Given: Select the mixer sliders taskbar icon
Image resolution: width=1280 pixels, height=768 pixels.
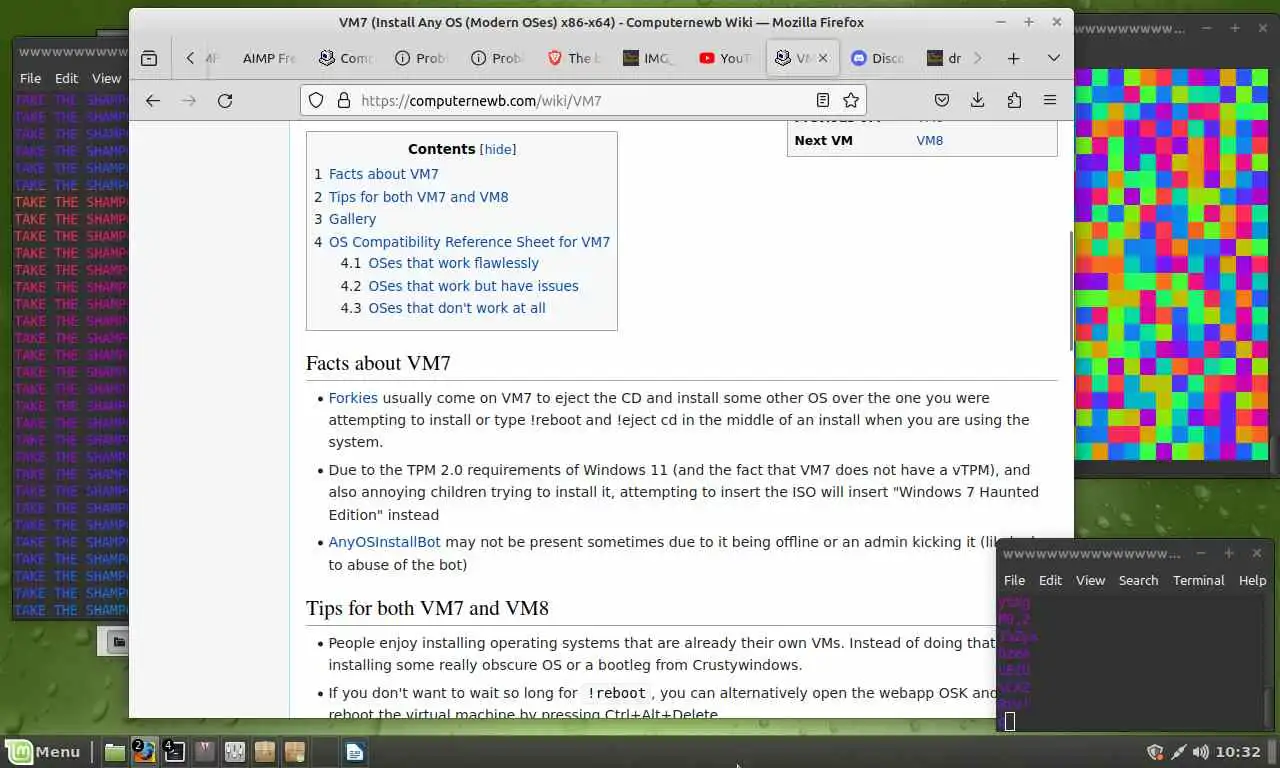Looking at the screenshot, I should pyautogui.click(x=235, y=751).
